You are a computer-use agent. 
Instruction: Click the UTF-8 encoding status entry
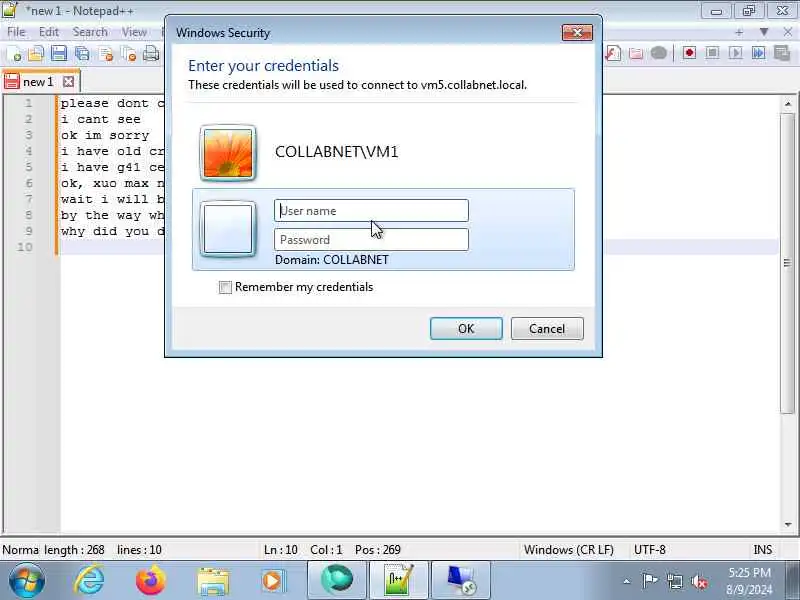click(649, 550)
